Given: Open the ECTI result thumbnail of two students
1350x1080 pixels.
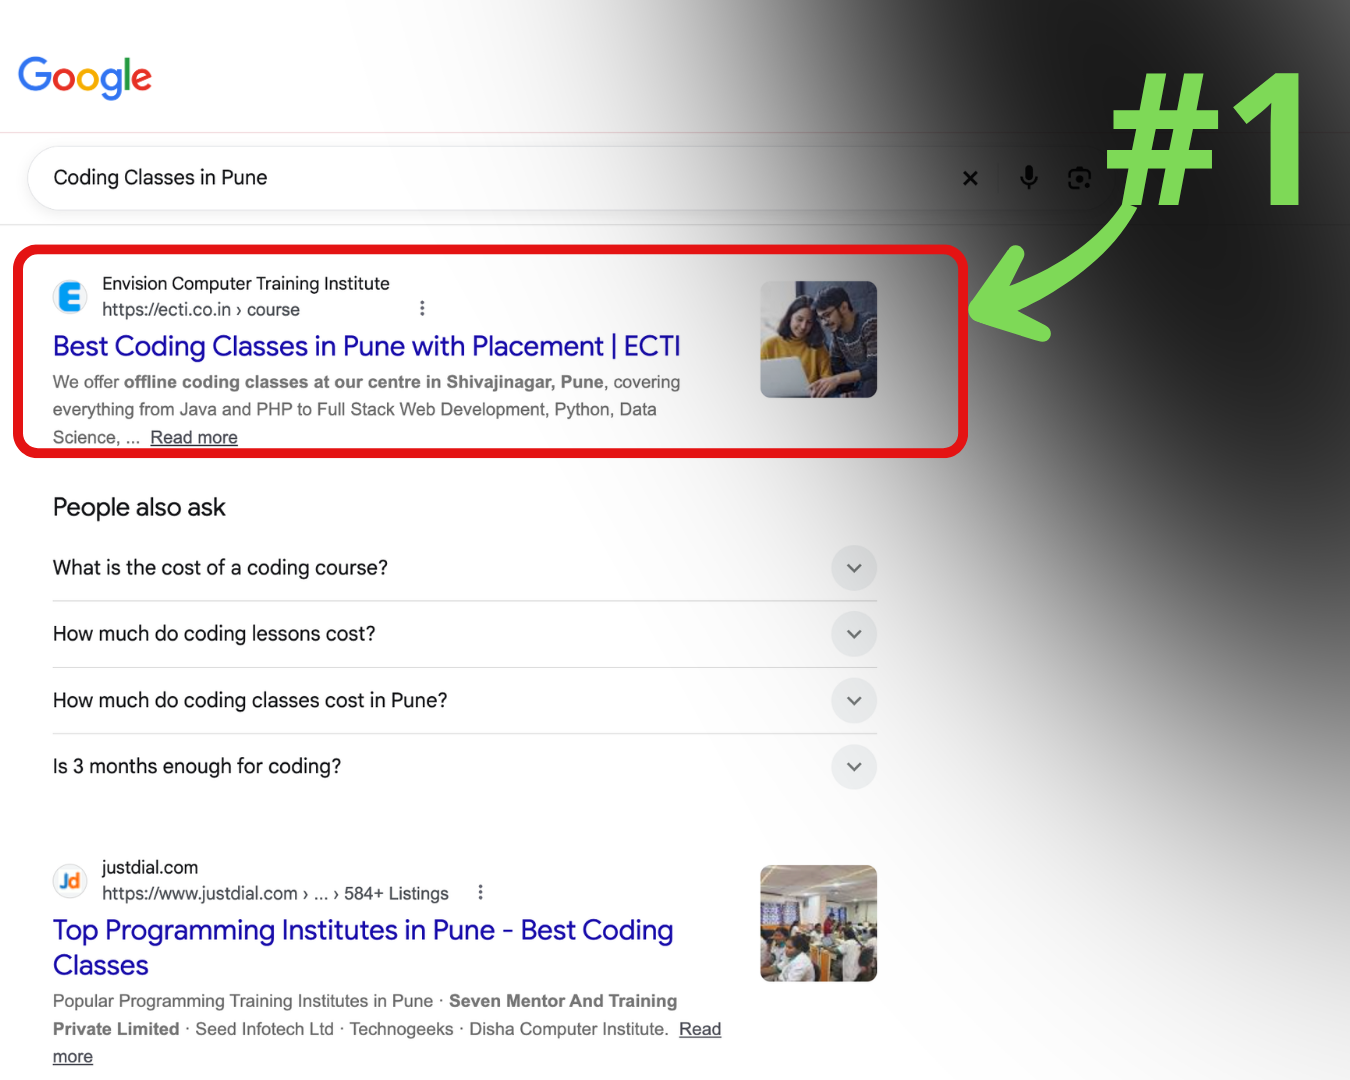Looking at the screenshot, I should click(818, 339).
